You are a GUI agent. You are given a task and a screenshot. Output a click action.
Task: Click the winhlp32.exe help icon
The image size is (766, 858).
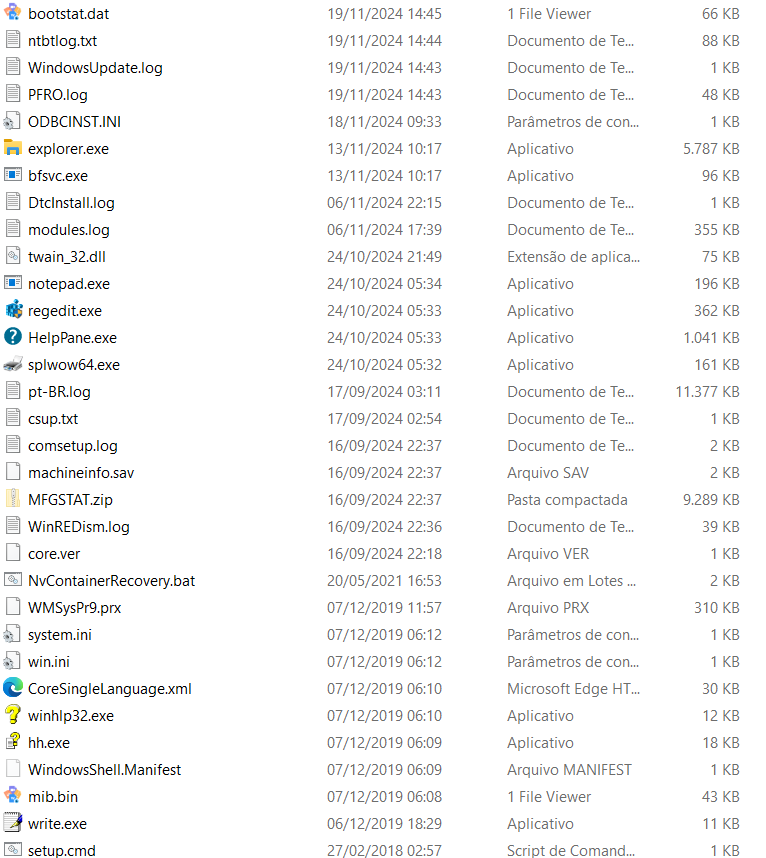pos(13,715)
